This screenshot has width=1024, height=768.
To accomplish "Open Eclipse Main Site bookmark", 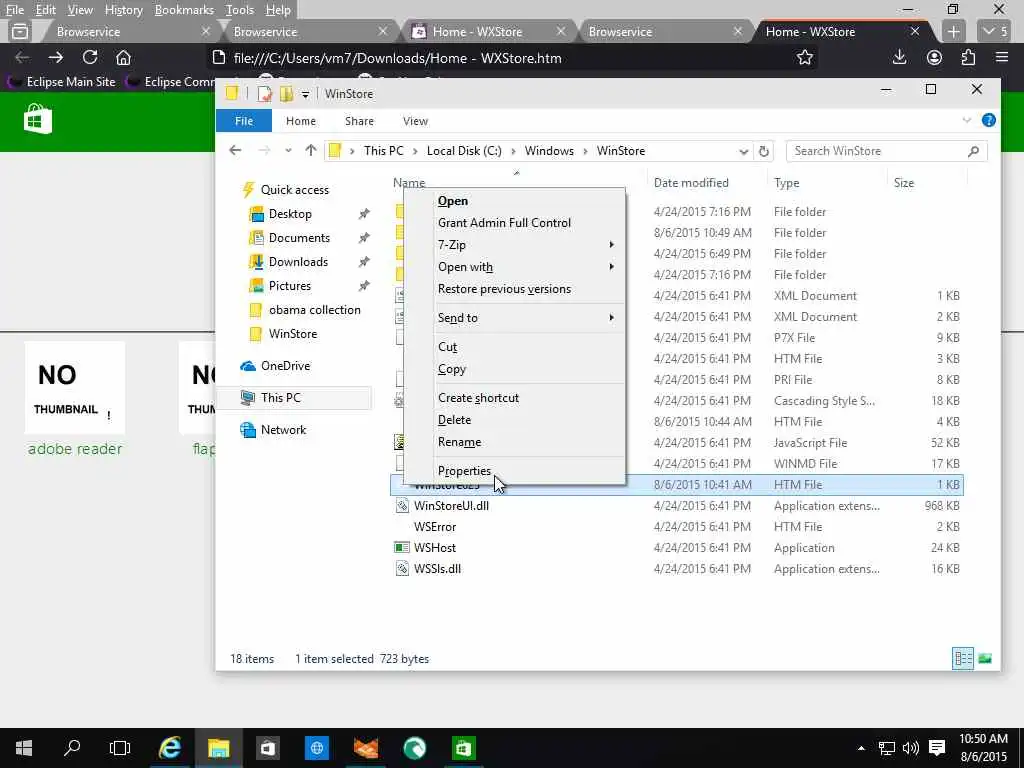I will (62, 82).
